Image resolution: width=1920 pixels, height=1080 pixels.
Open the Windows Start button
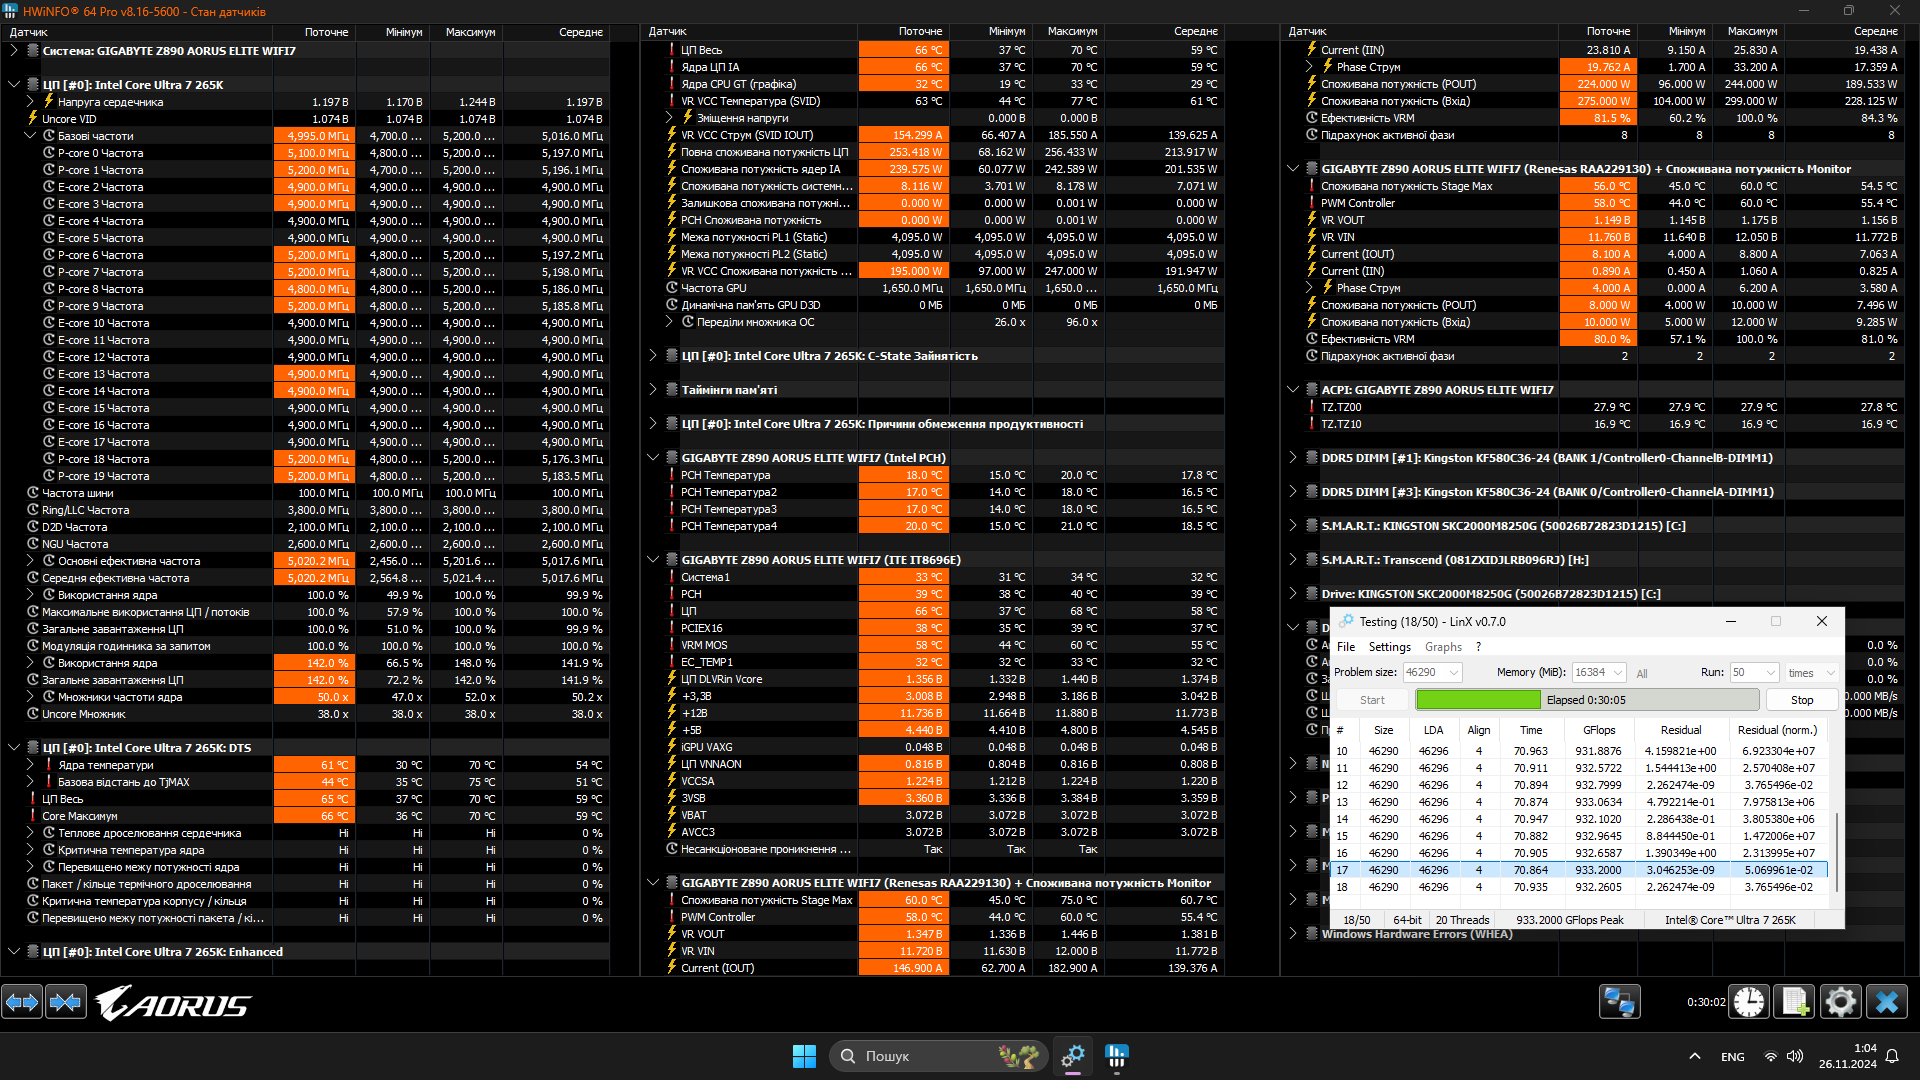[x=804, y=1056]
